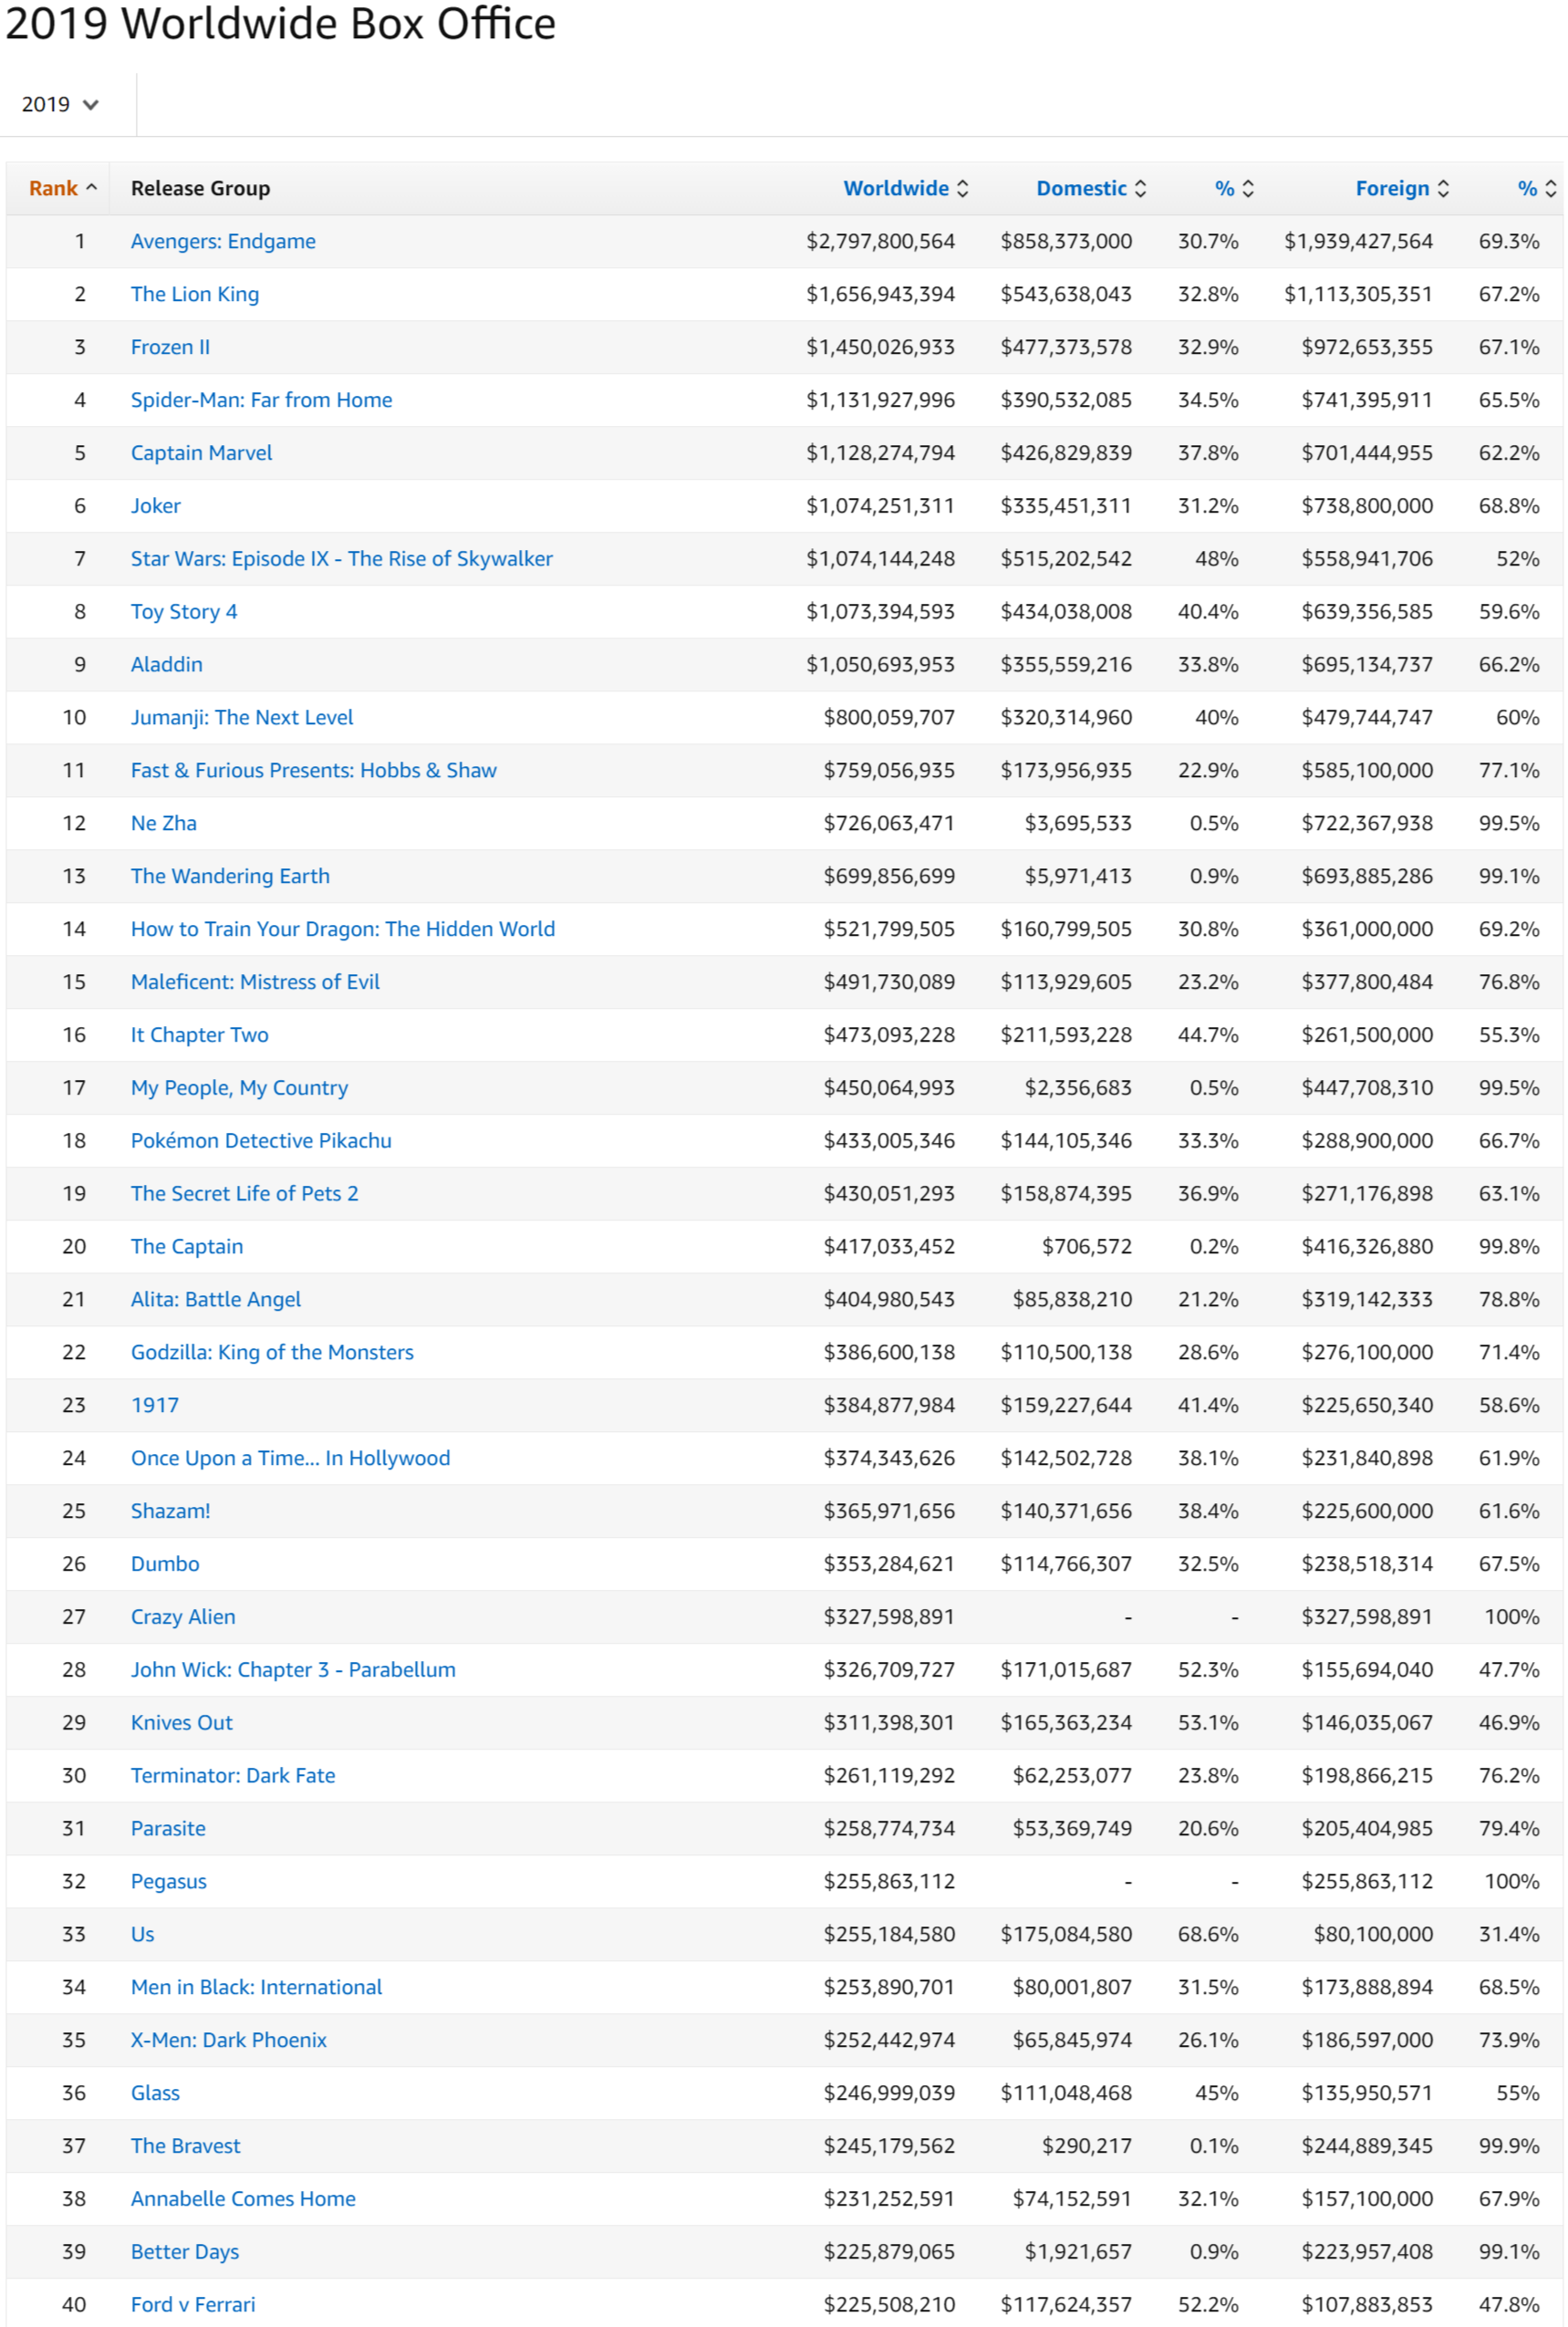Open X-Men: Dark Phoenix link
Screen dimensions: 1568x2327
click(x=229, y=2040)
